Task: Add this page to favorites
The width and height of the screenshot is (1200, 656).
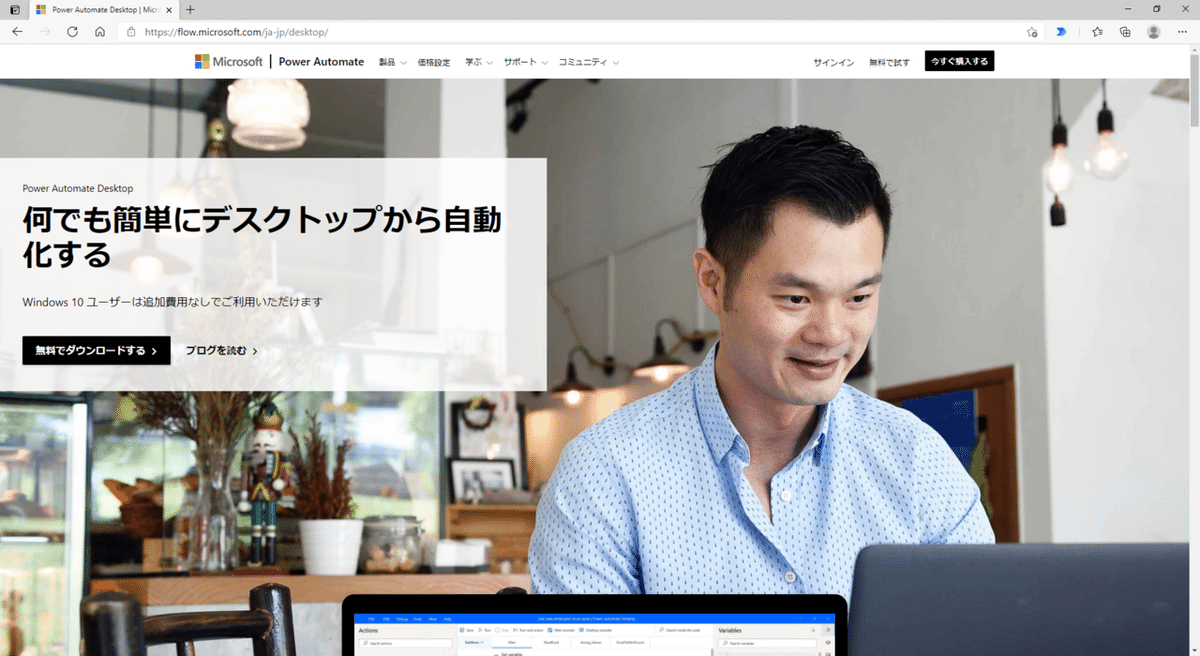Action: (1032, 32)
